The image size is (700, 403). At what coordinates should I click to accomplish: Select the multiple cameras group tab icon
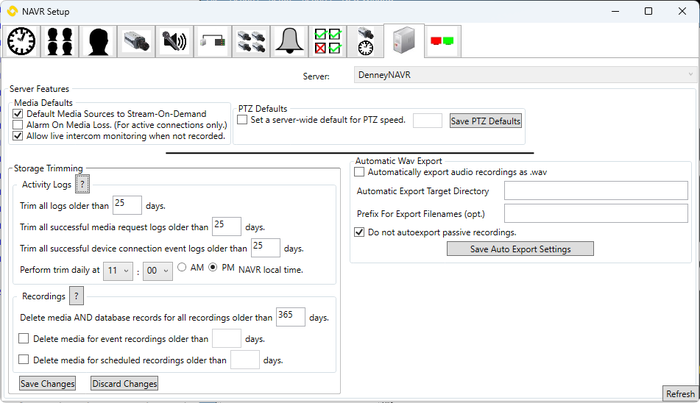pyautogui.click(x=250, y=41)
